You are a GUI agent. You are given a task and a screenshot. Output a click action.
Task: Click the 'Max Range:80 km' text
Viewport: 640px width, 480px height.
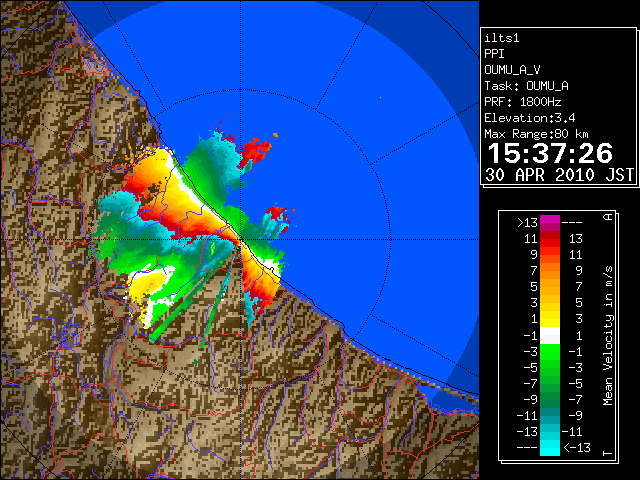[x=536, y=134]
